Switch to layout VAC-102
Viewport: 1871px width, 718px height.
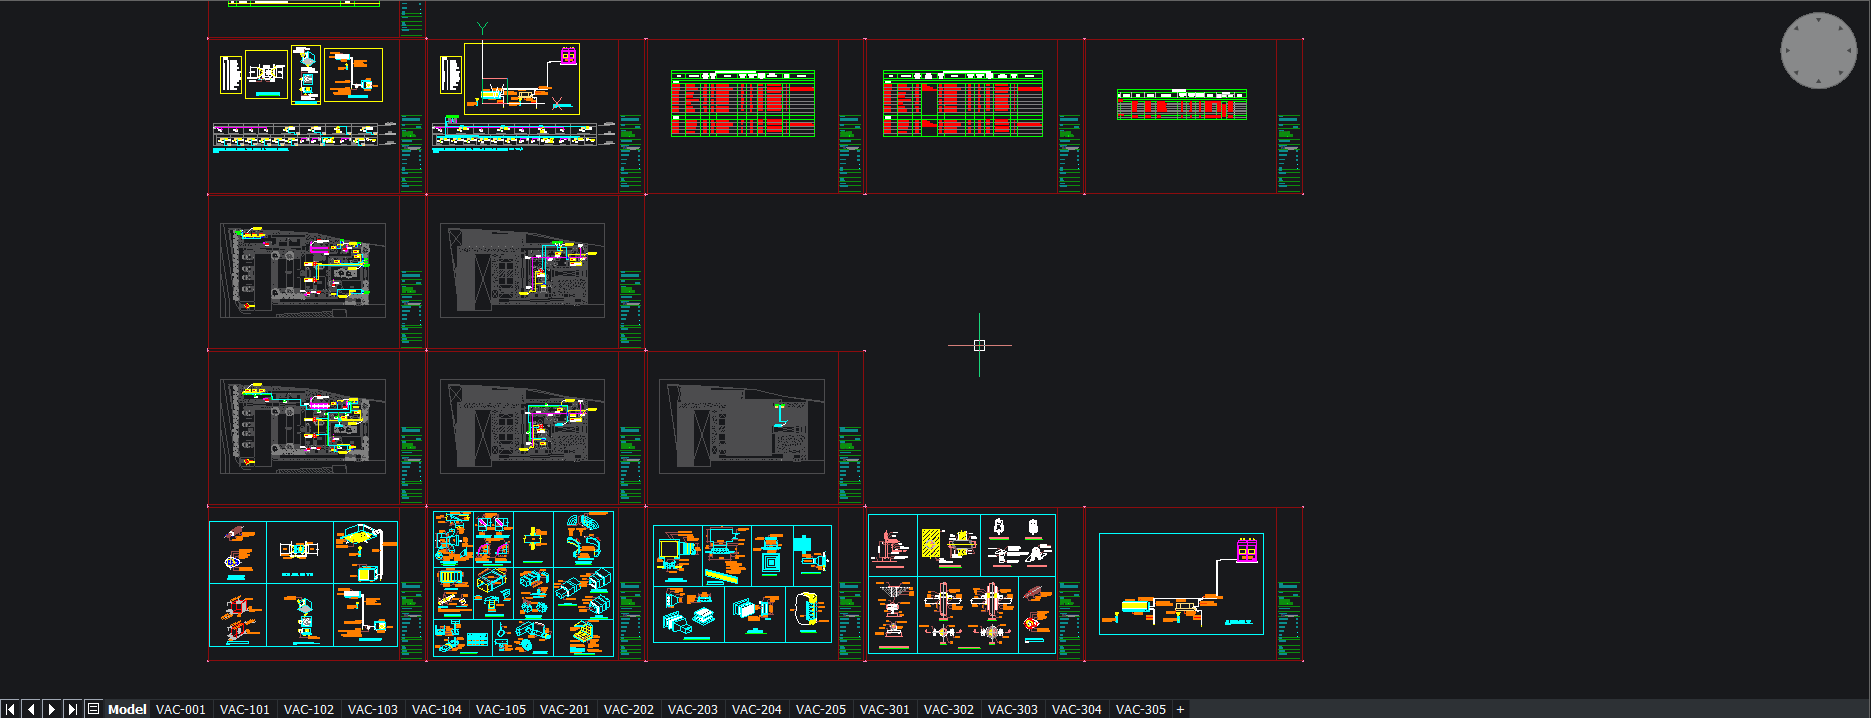click(309, 709)
